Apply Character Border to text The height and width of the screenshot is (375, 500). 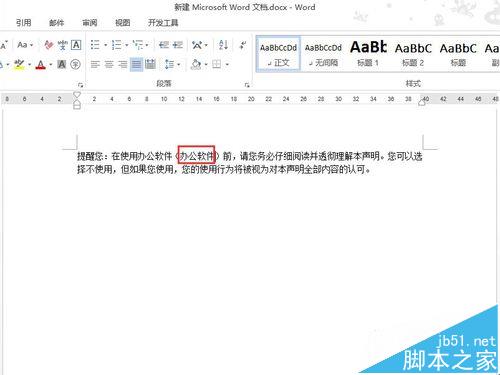point(76,45)
